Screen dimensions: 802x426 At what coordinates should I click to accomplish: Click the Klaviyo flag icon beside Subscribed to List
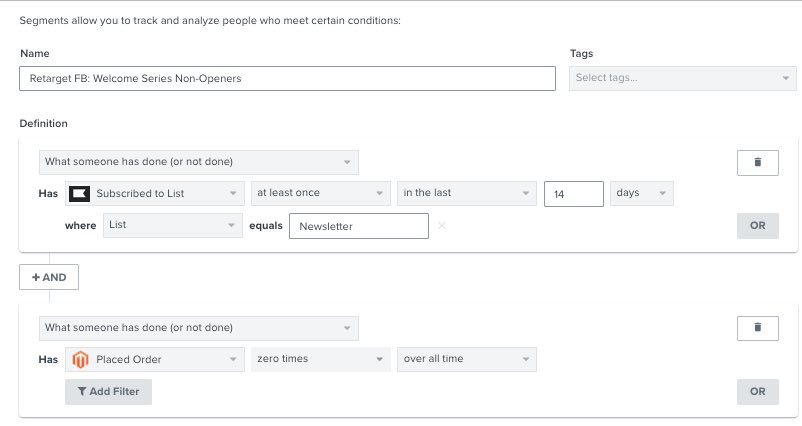click(x=79, y=193)
